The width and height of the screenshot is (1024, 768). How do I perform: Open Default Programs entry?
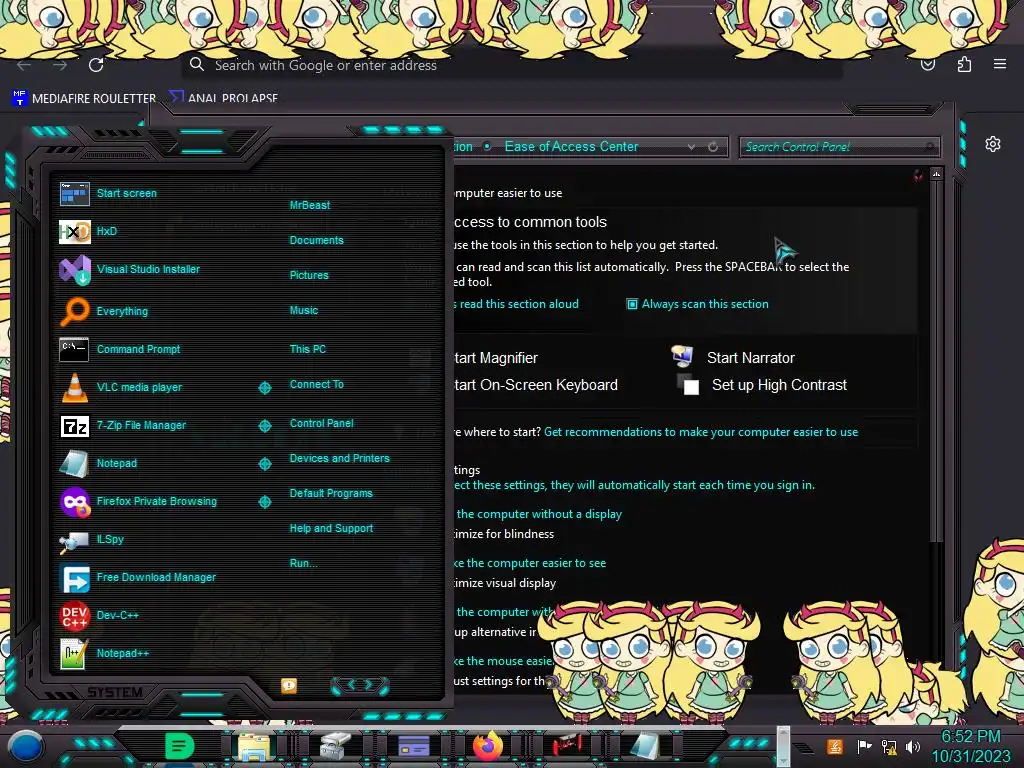(330, 493)
